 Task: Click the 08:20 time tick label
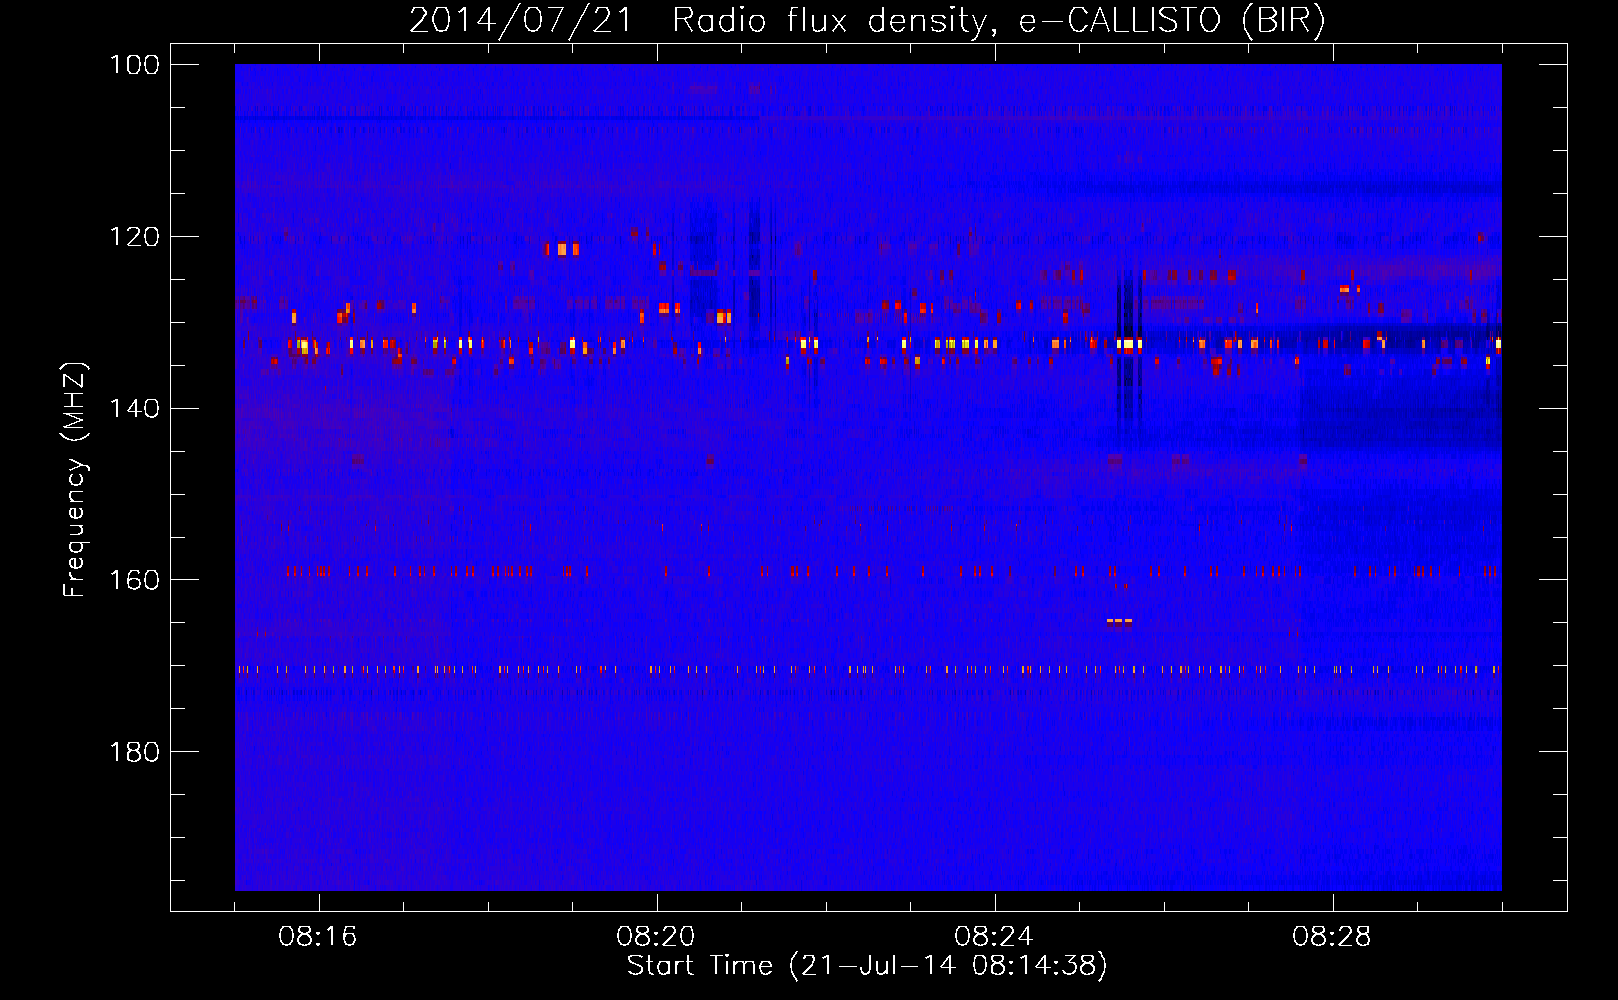click(656, 937)
